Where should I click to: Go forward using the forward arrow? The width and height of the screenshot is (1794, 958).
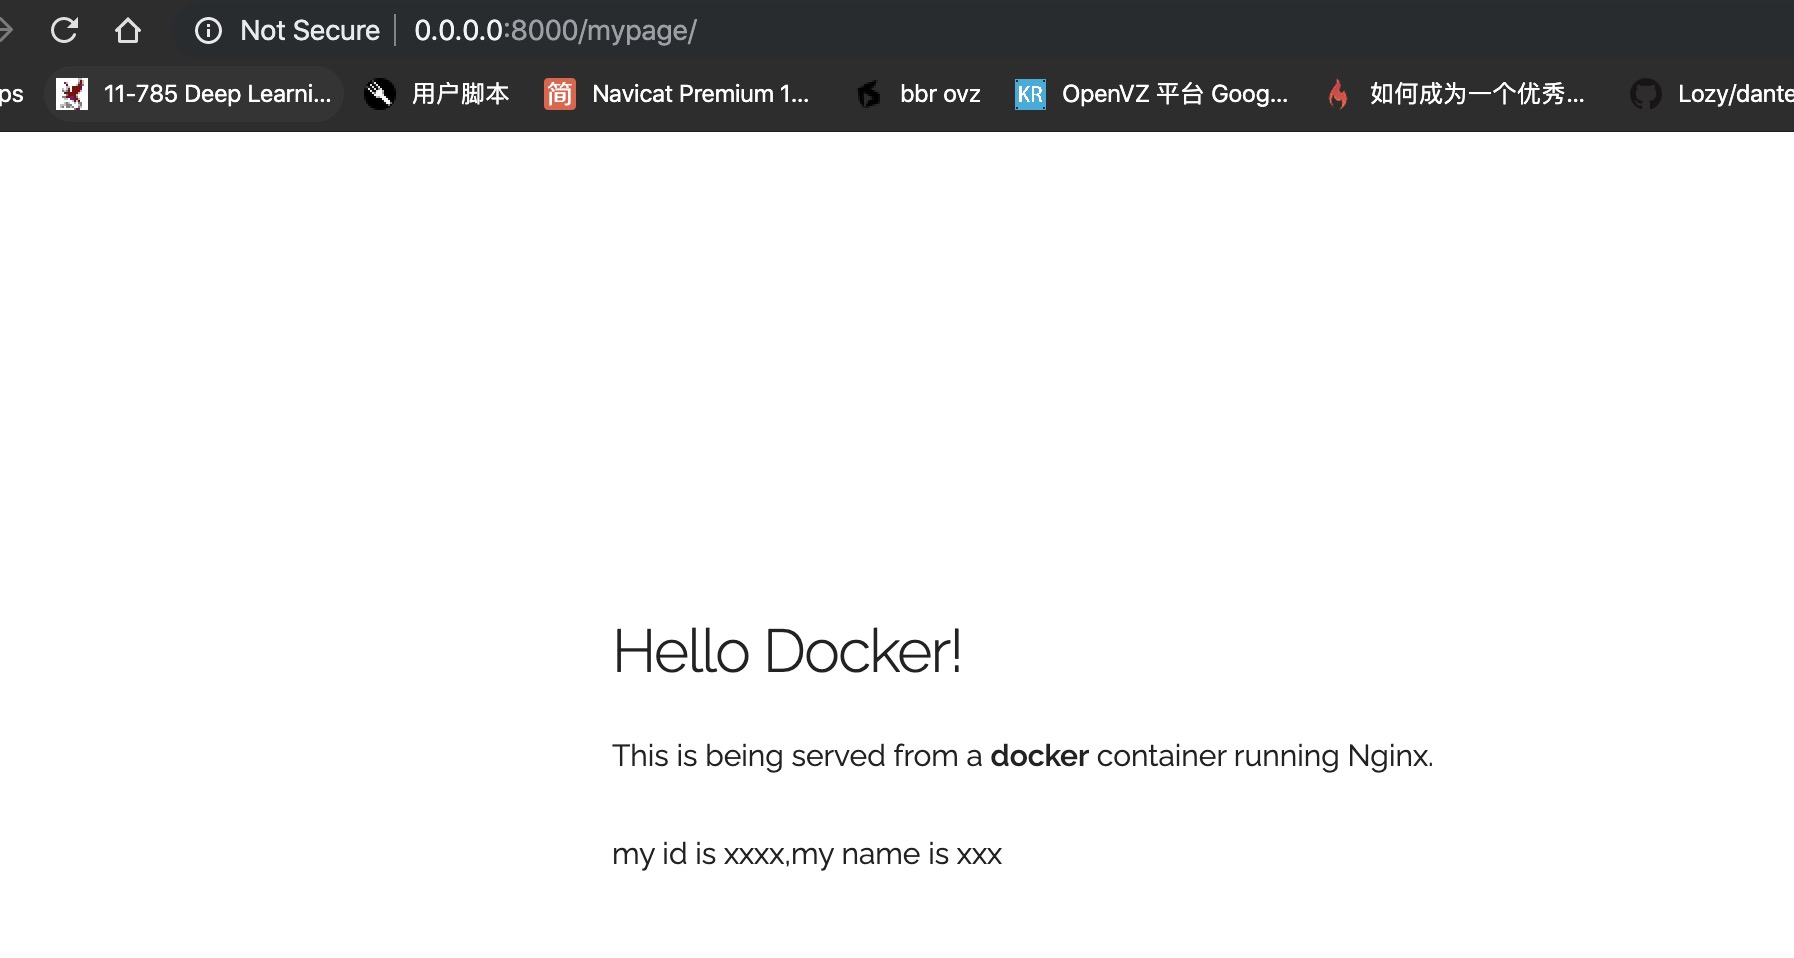pyautogui.click(x=5, y=30)
